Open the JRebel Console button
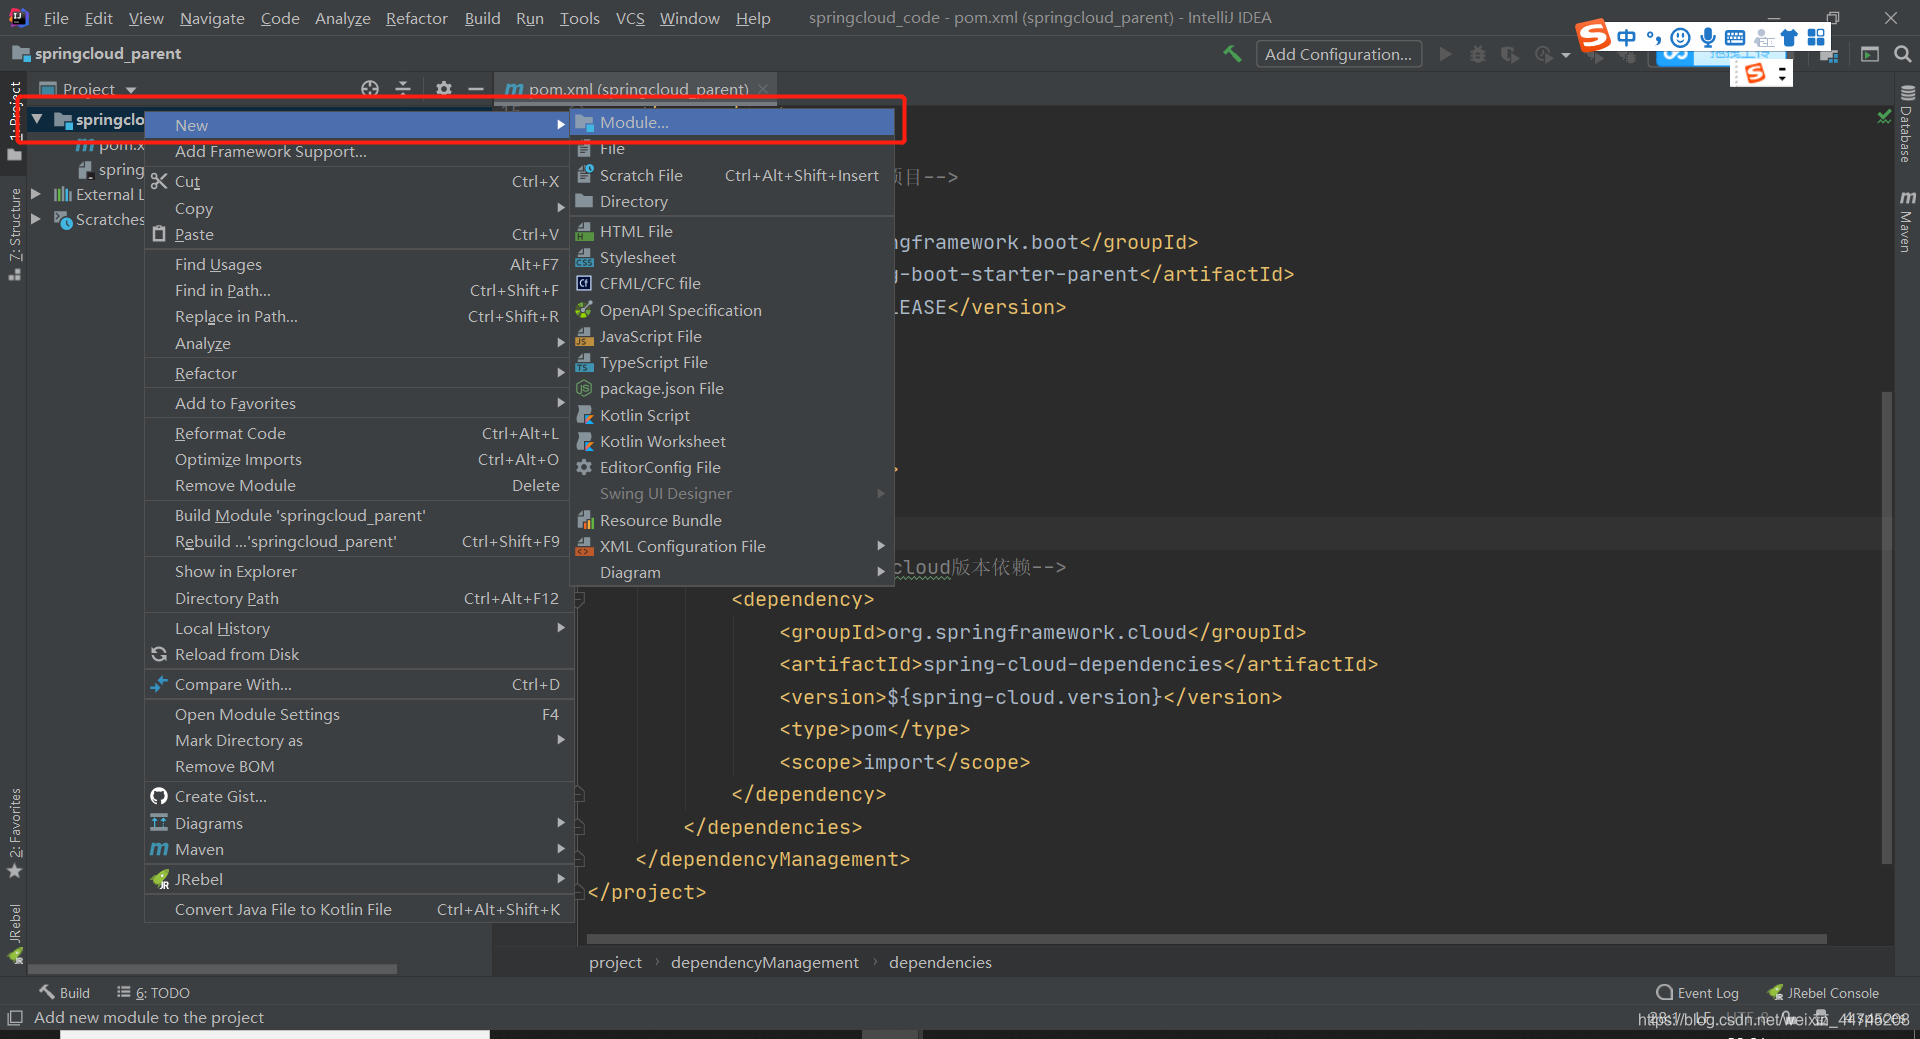This screenshot has height=1039, width=1920. [1823, 992]
